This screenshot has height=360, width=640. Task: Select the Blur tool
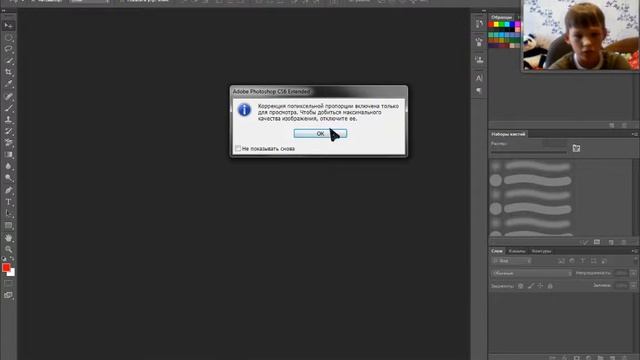point(8,166)
